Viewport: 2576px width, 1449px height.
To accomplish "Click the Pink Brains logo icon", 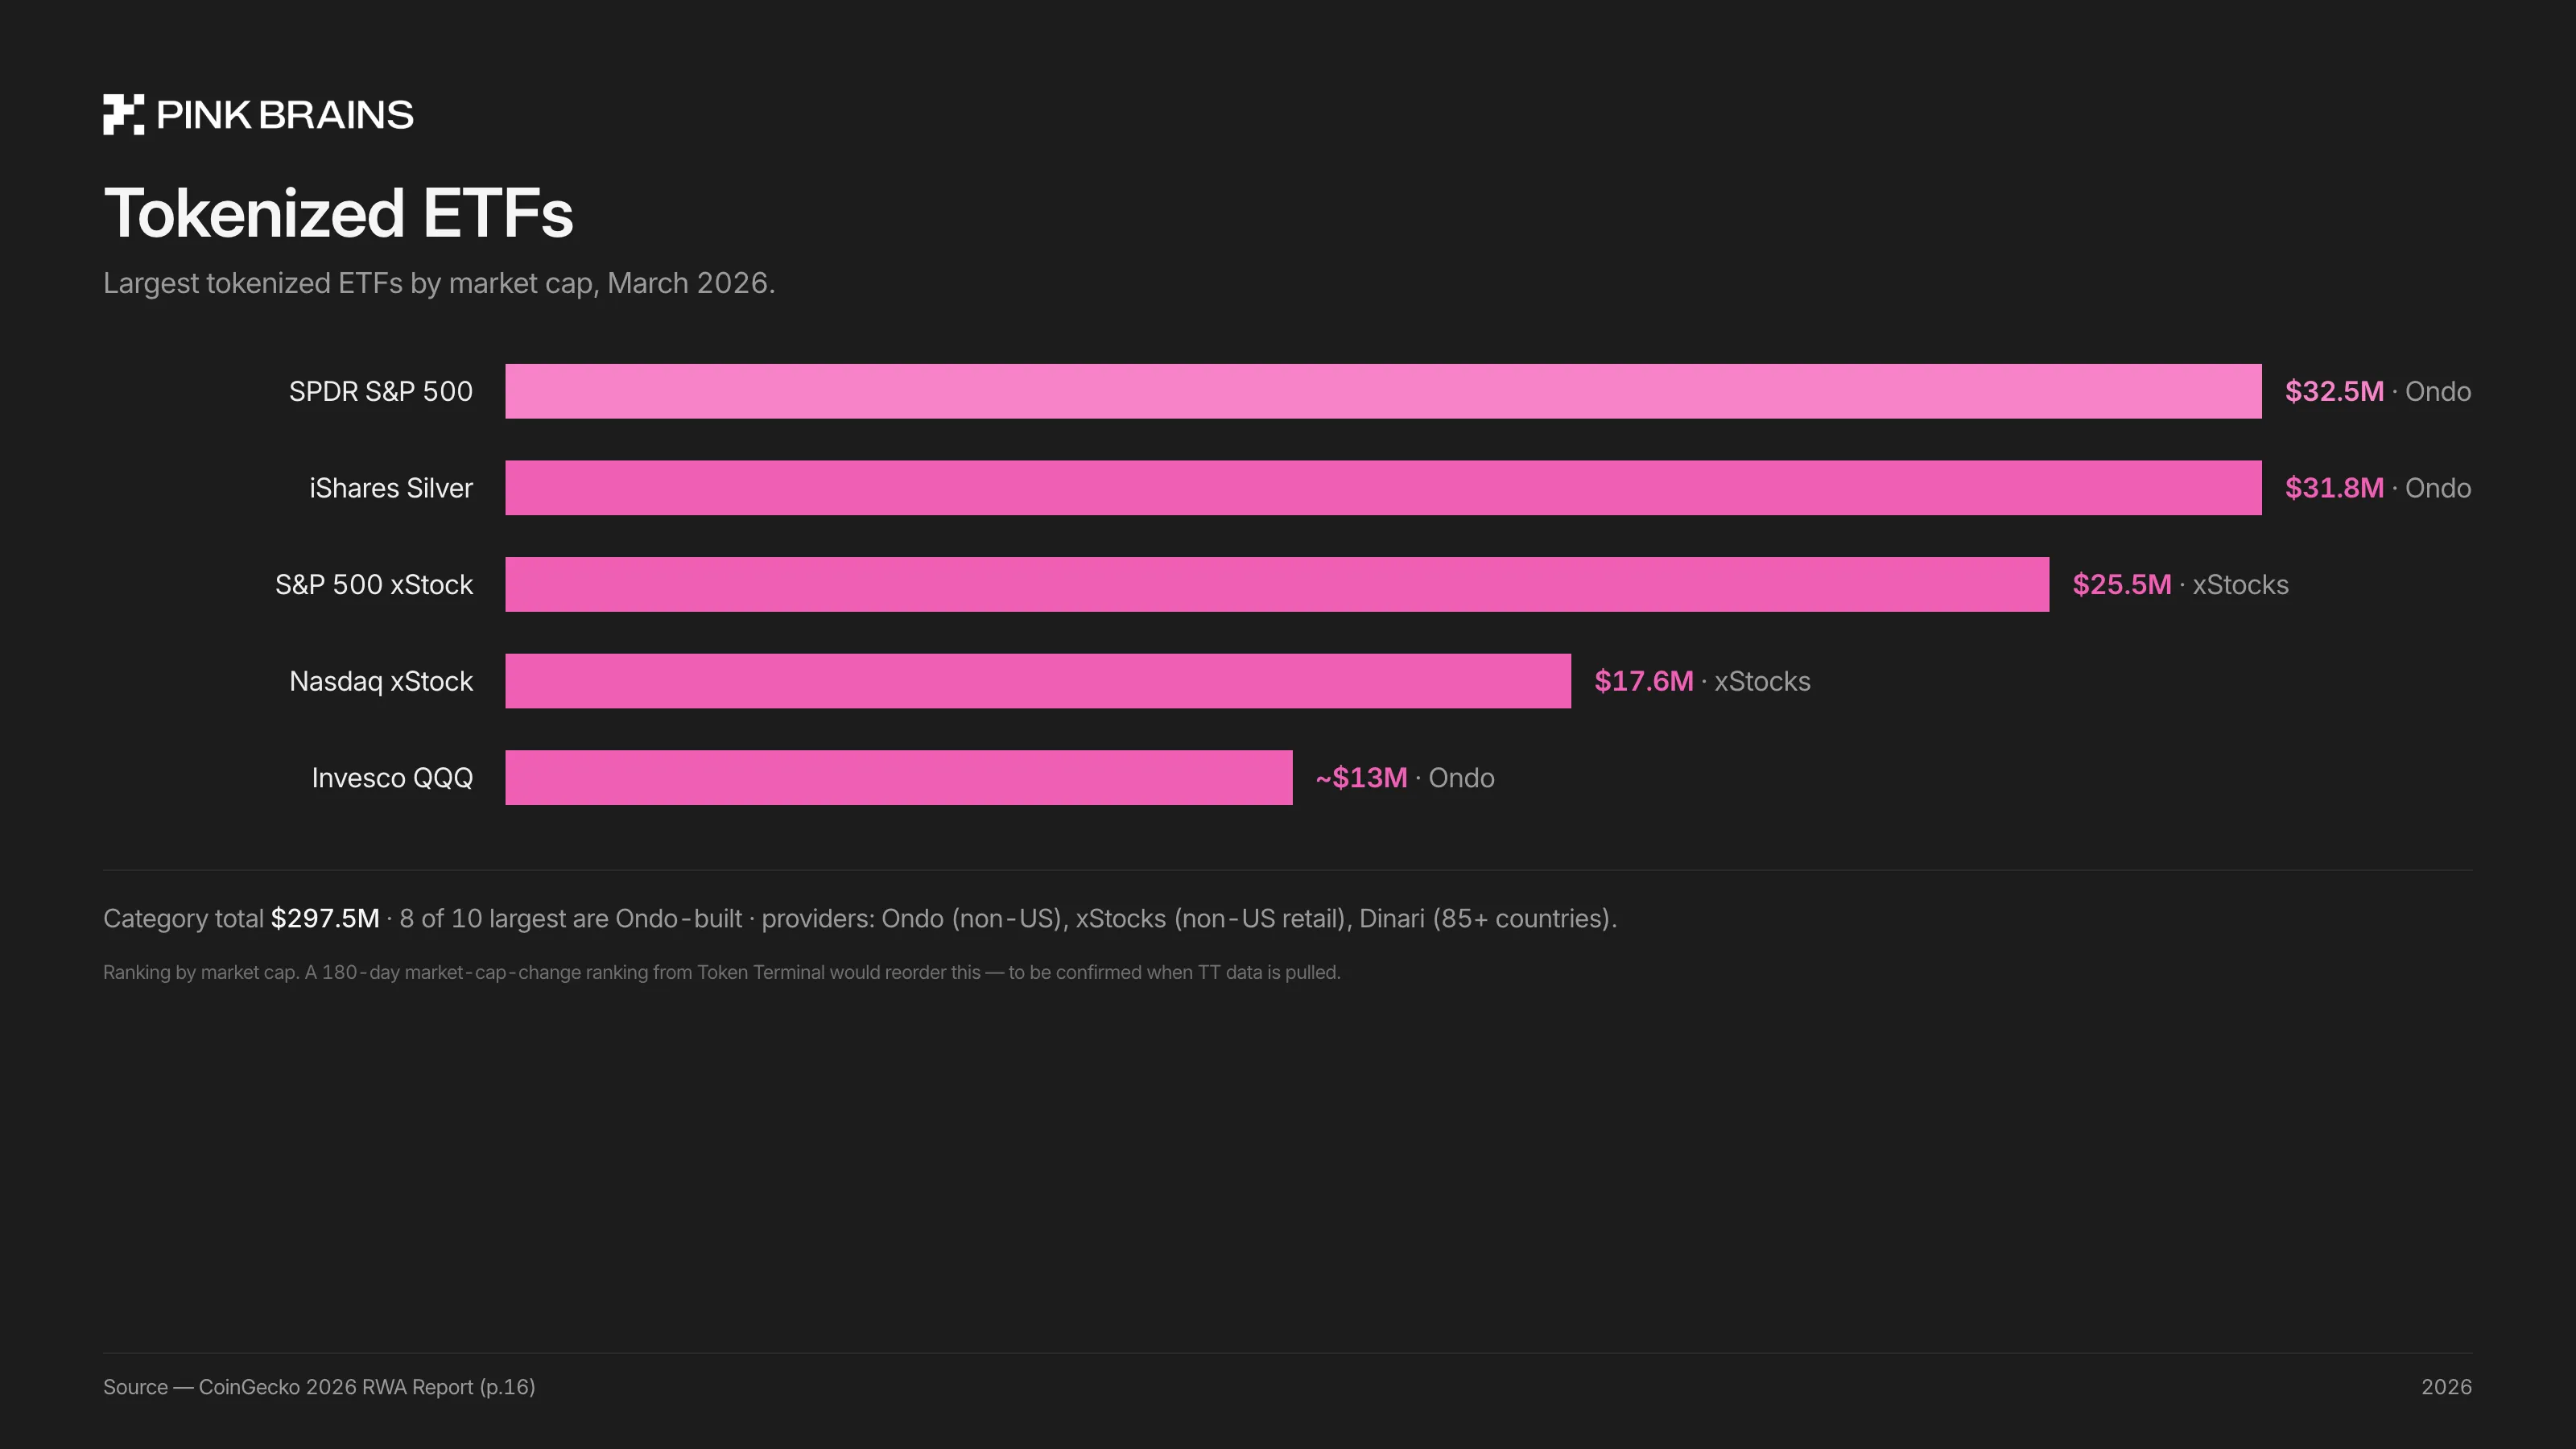I will pyautogui.click(x=123, y=115).
